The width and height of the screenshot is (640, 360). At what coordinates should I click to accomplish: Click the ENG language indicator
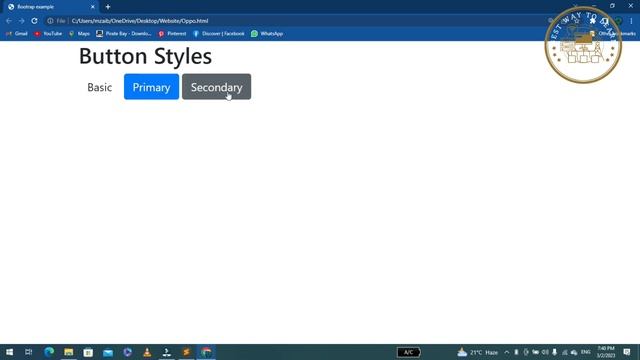coord(586,352)
